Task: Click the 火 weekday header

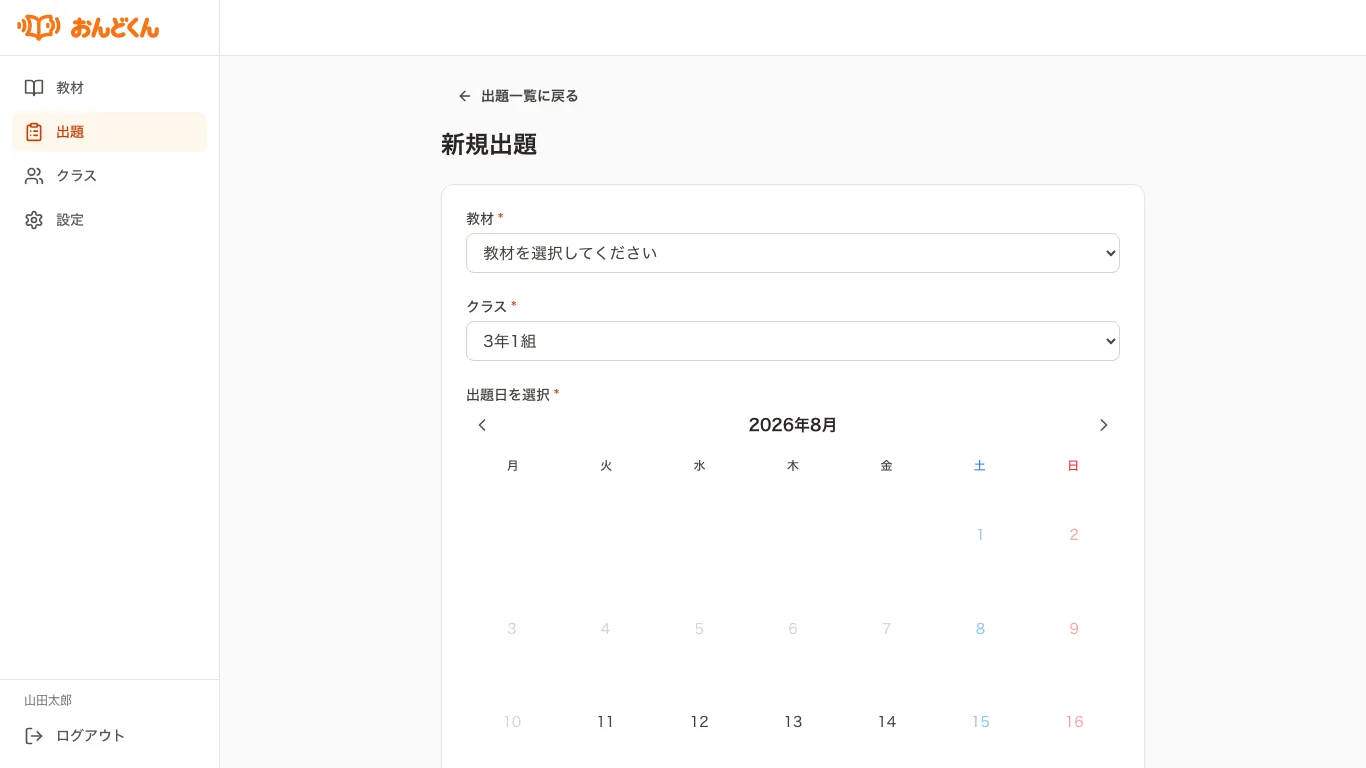Action: click(606, 466)
